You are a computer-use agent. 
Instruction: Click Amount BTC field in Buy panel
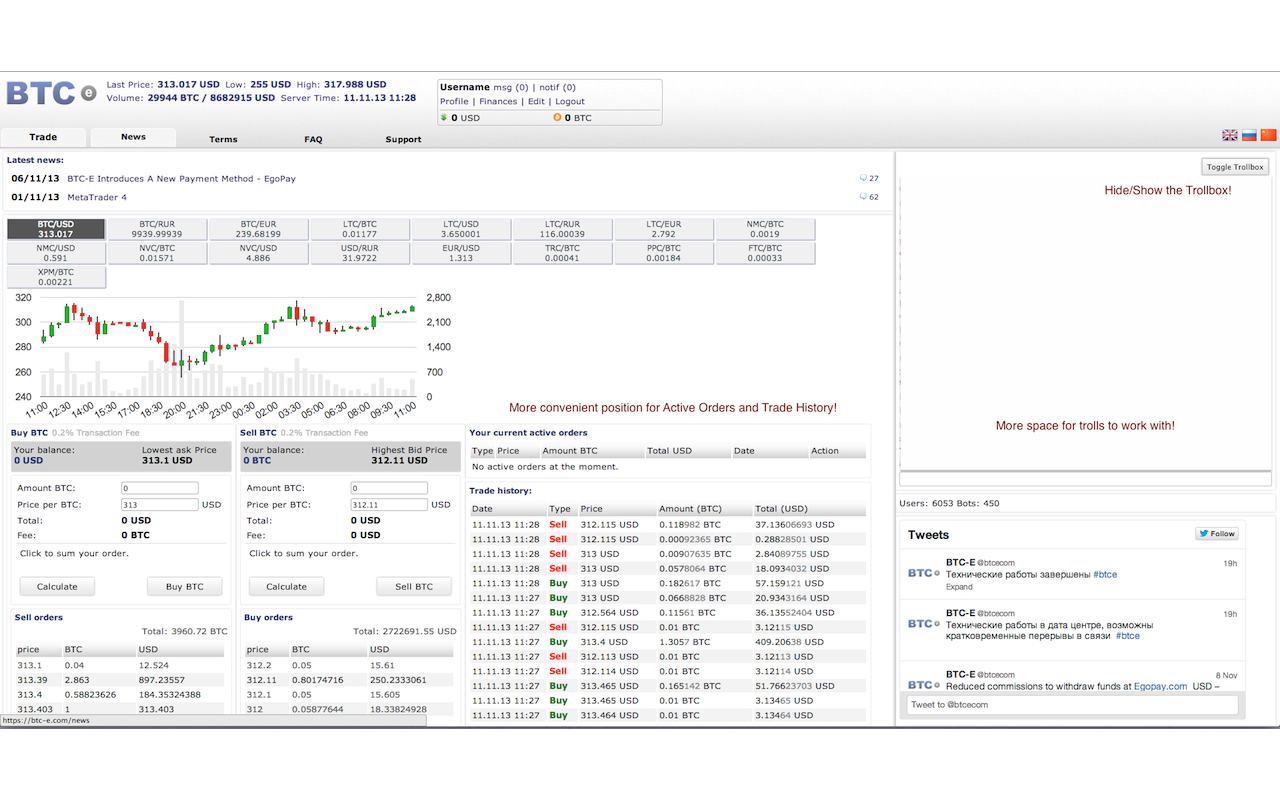(x=160, y=488)
